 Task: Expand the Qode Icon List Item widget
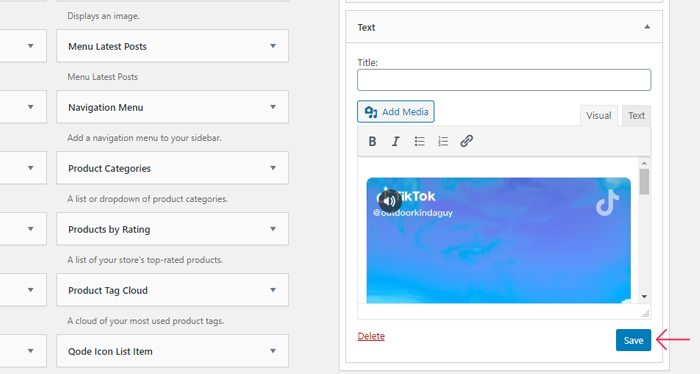click(x=273, y=351)
